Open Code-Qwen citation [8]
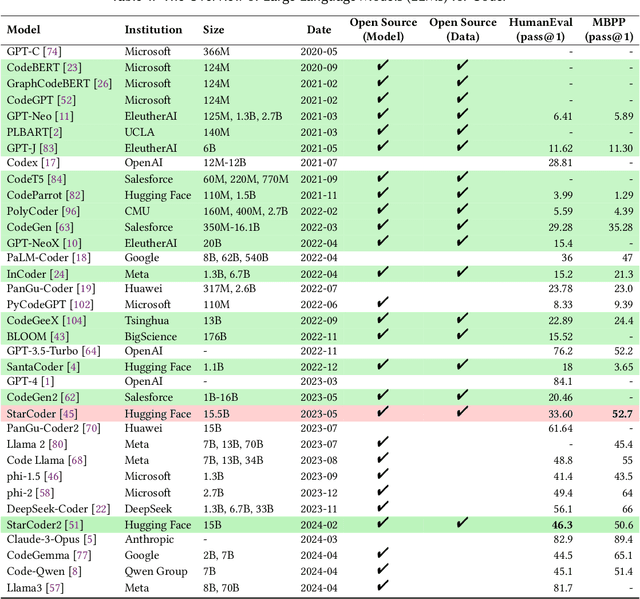The width and height of the screenshot is (640, 599). (x=75, y=571)
